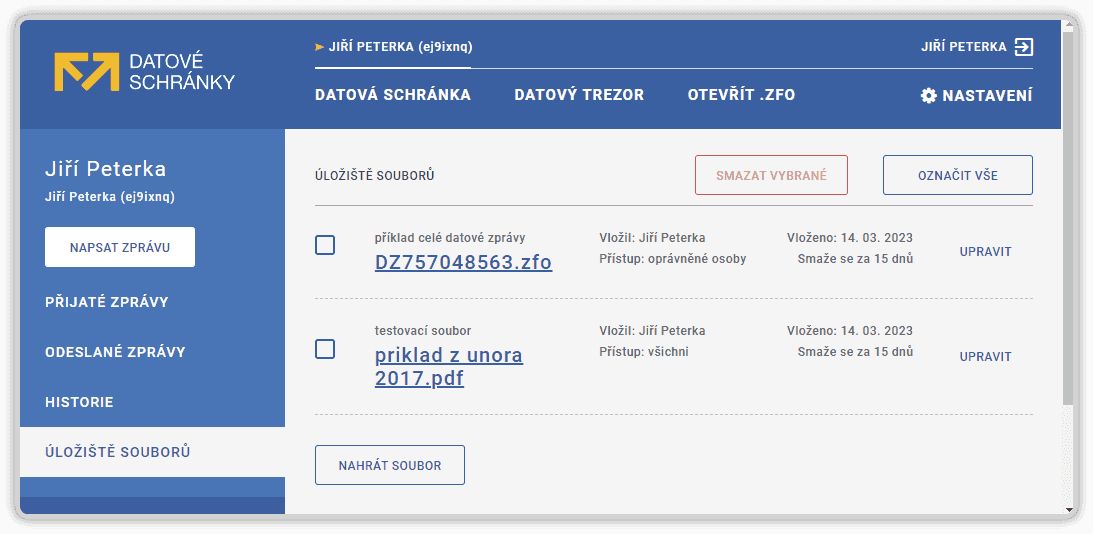Open the Otevřít .ZFO menu item
Image resolution: width=1093 pixels, height=534 pixels.
tap(741, 96)
